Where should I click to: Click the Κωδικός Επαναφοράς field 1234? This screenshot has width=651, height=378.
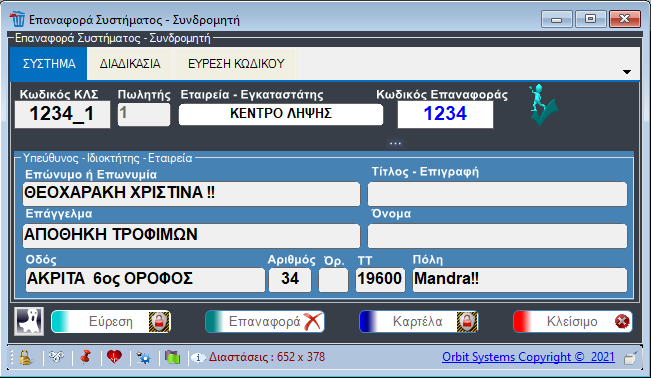445,114
